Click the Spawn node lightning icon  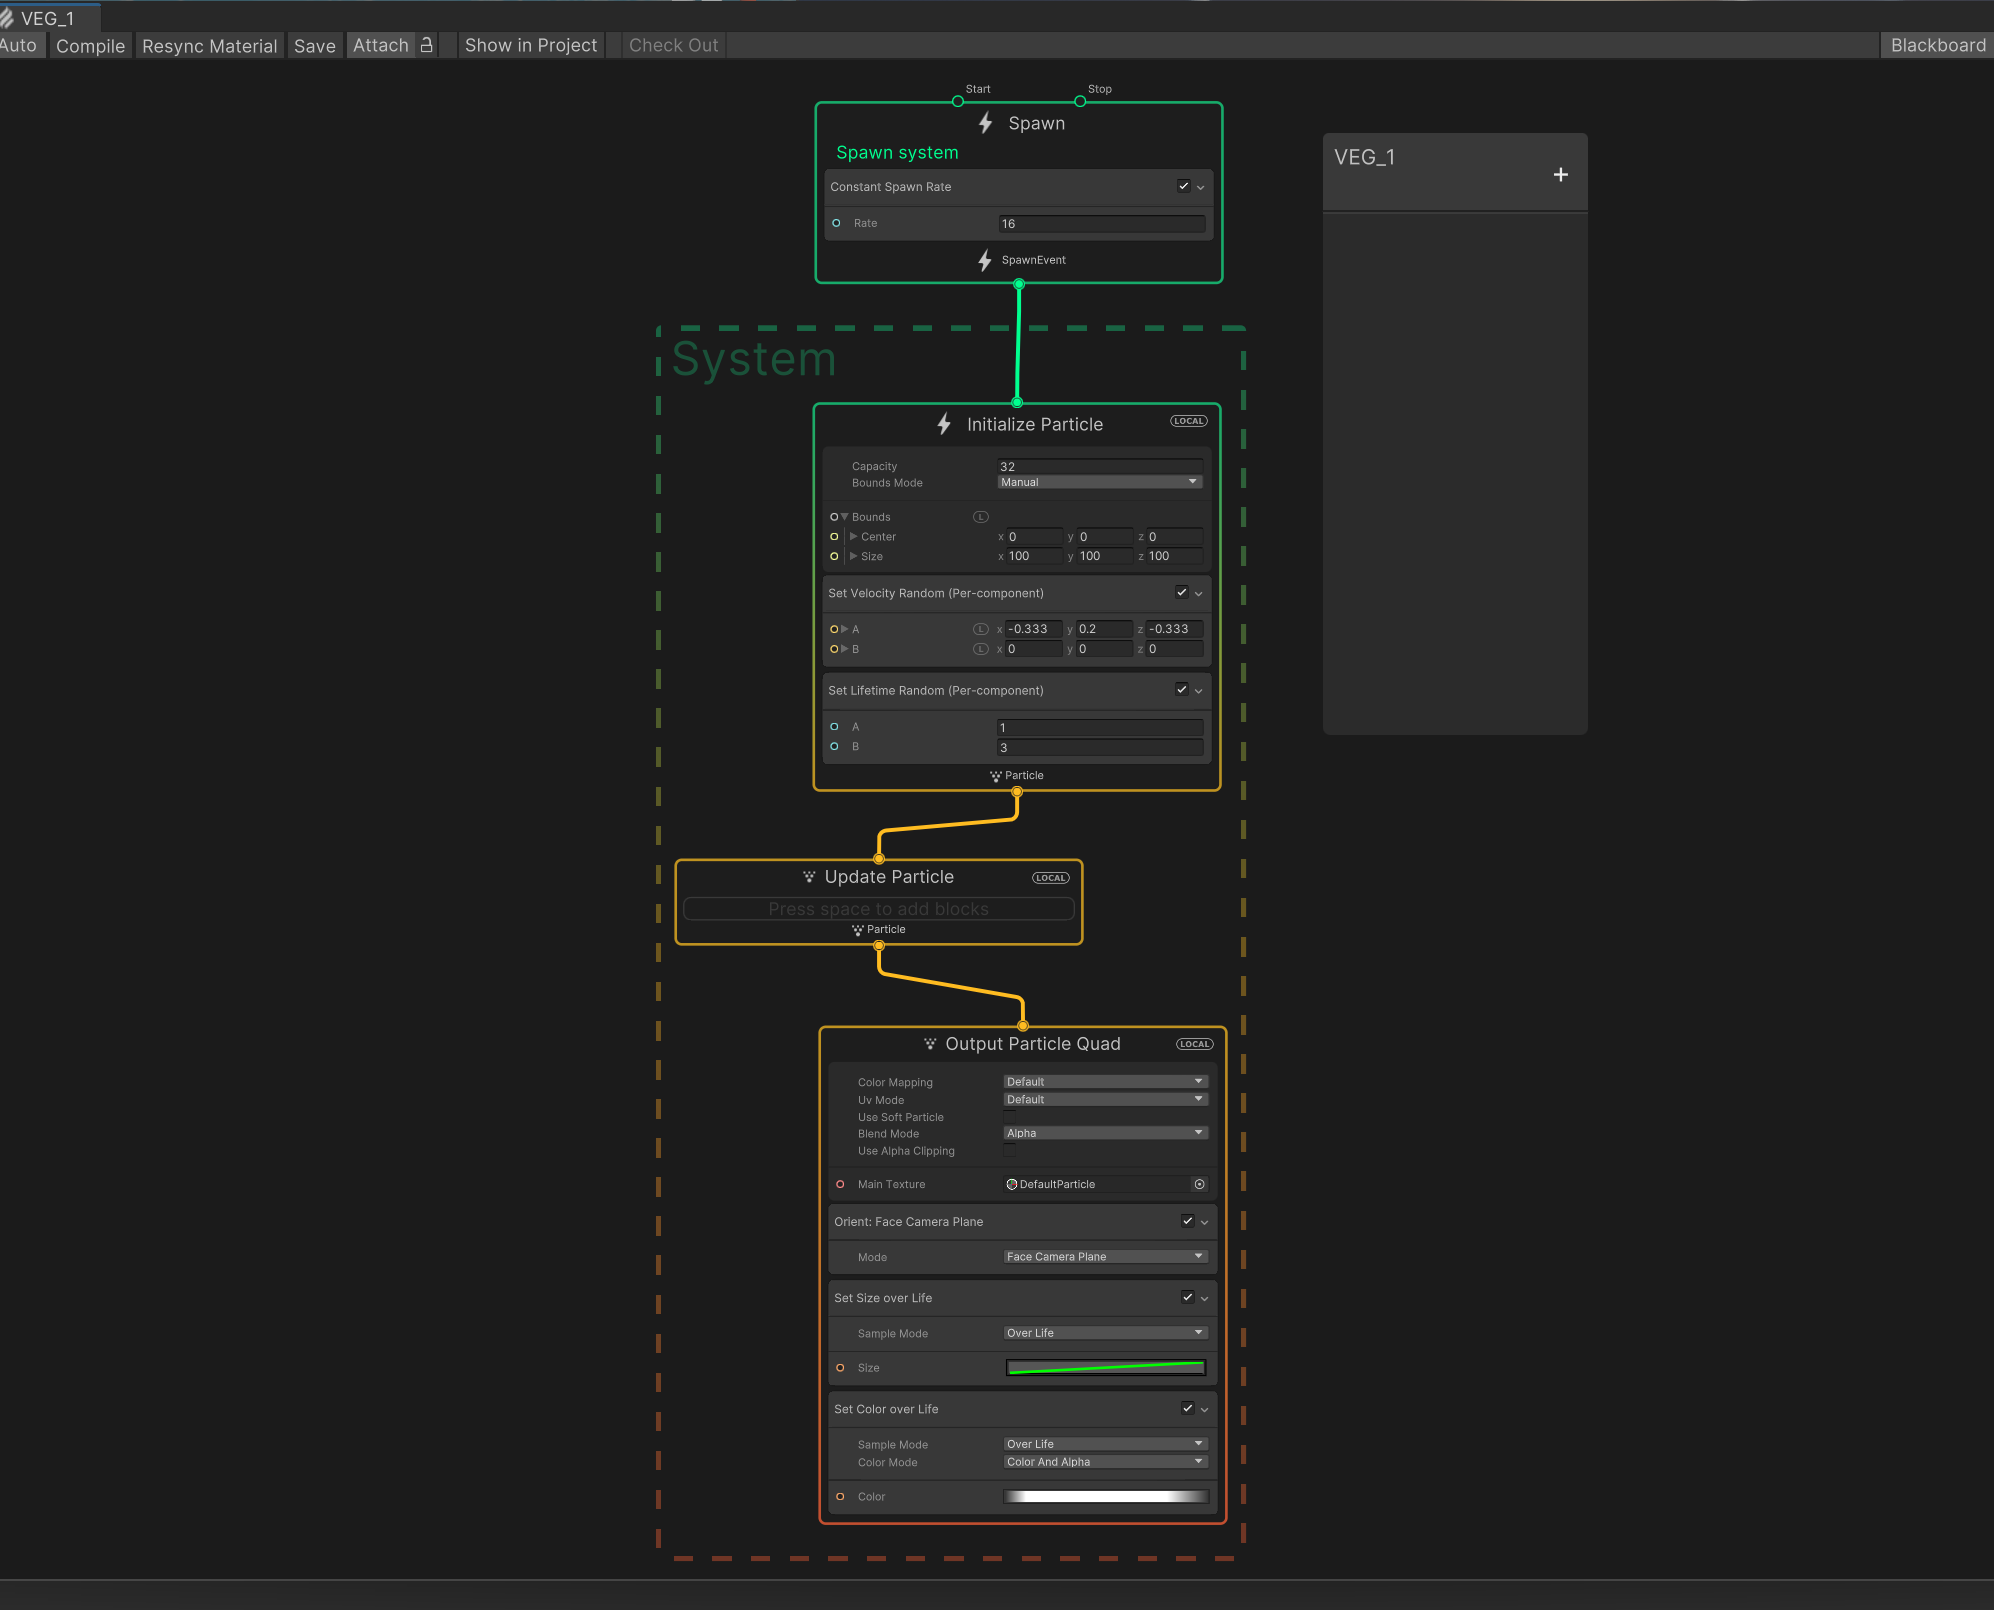[984, 123]
